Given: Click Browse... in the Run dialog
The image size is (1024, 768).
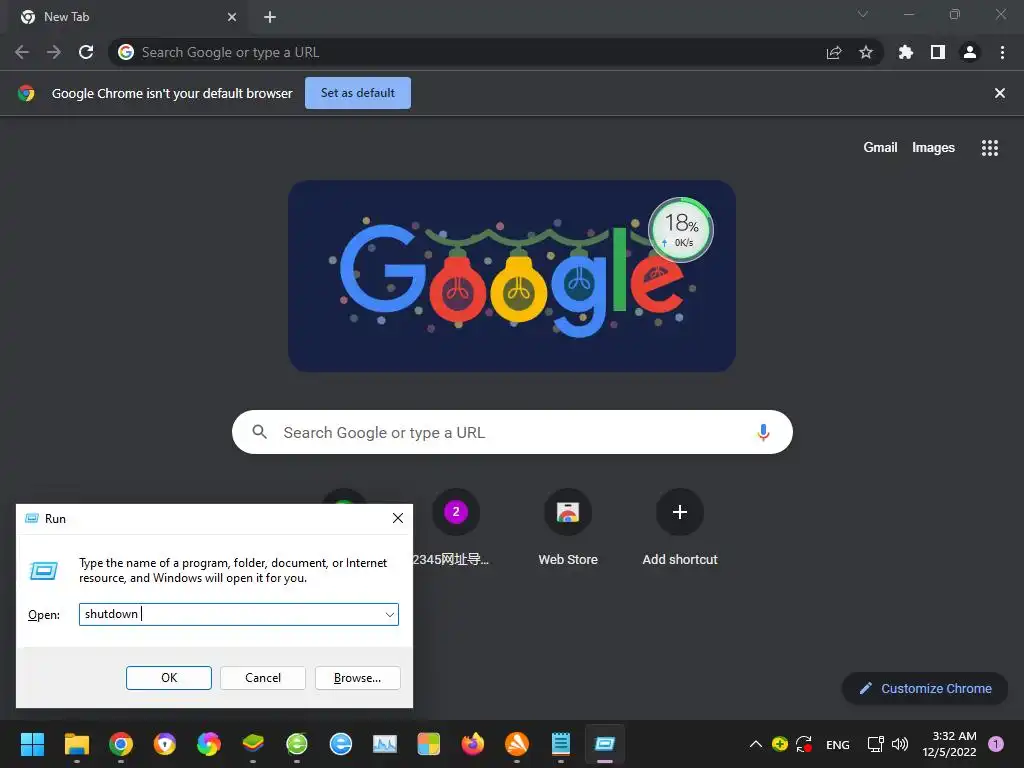Looking at the screenshot, I should (x=357, y=678).
